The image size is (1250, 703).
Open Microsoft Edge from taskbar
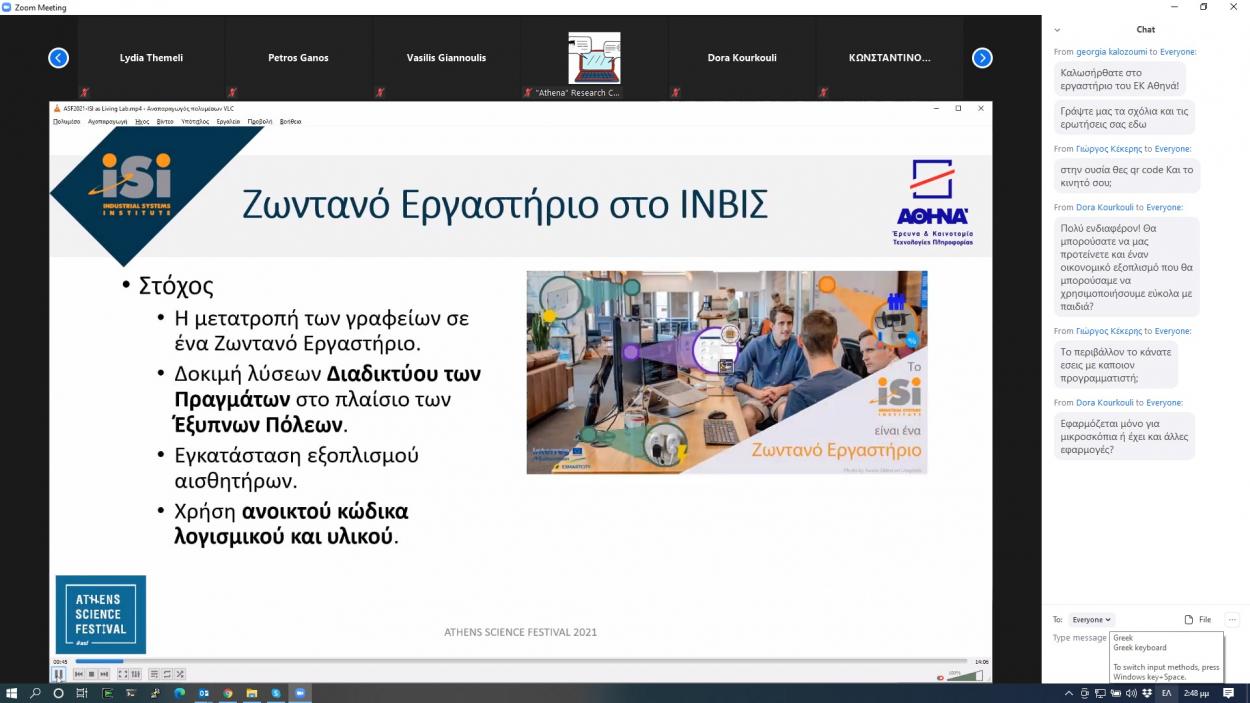(180, 693)
